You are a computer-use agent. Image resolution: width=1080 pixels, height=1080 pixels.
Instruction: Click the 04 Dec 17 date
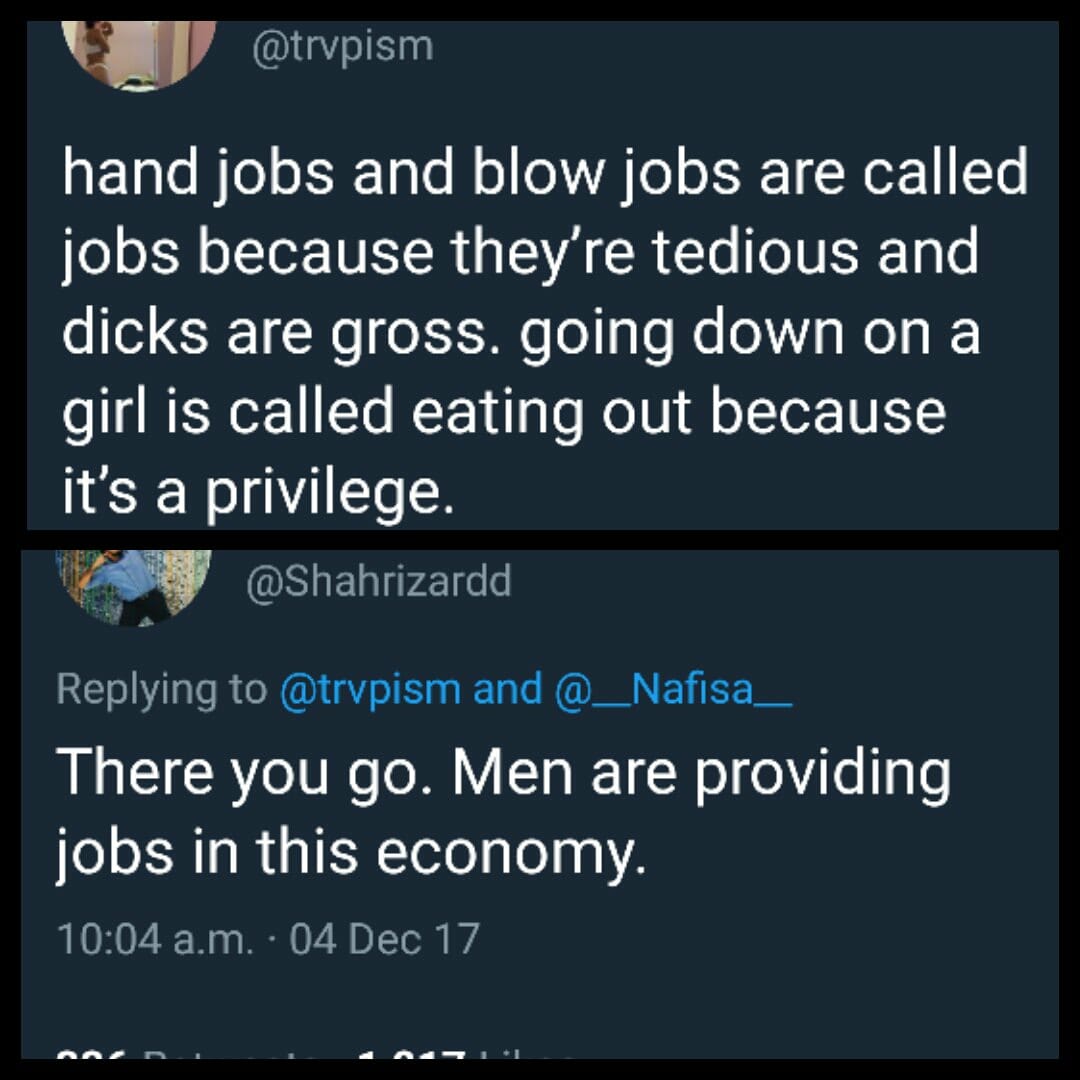click(x=384, y=939)
